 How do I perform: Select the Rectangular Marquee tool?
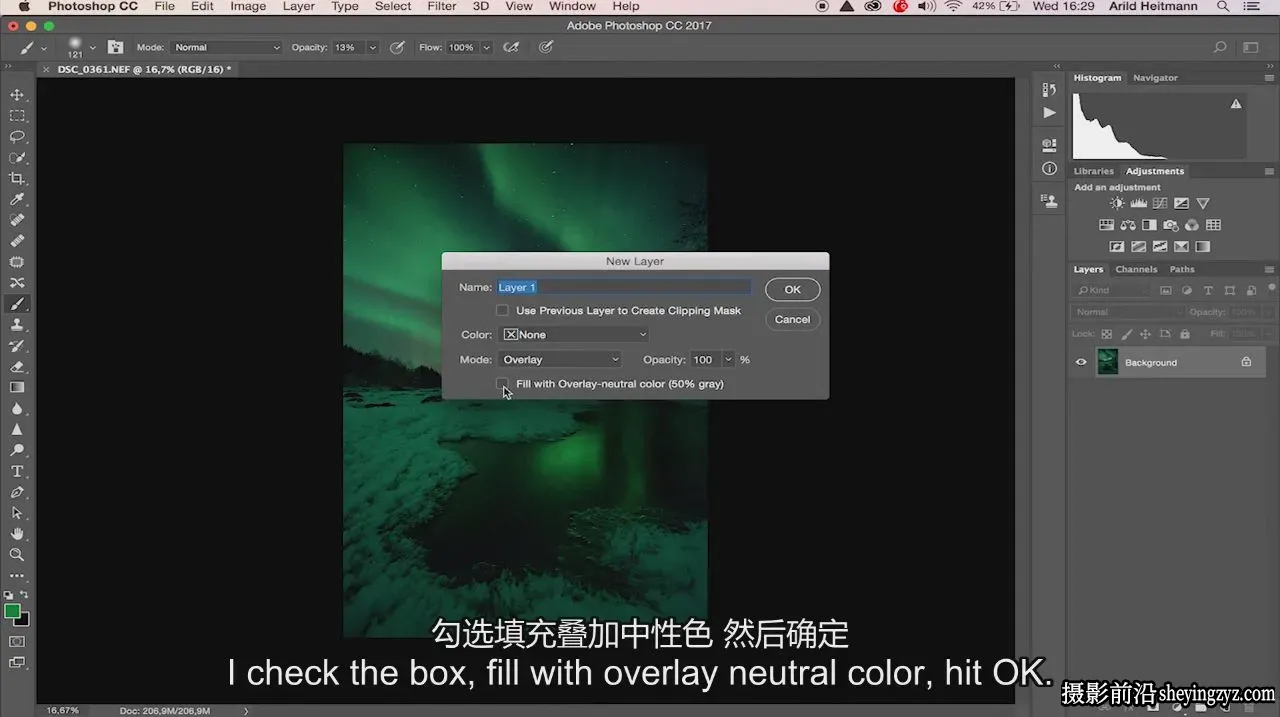click(x=17, y=116)
